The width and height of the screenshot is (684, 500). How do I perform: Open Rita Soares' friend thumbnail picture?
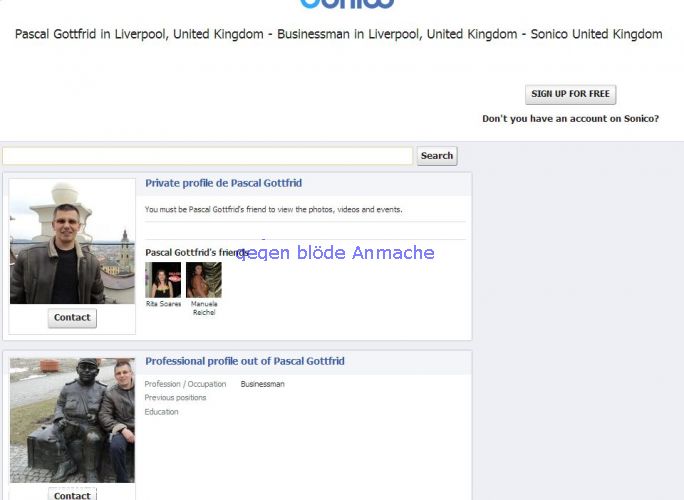click(163, 280)
